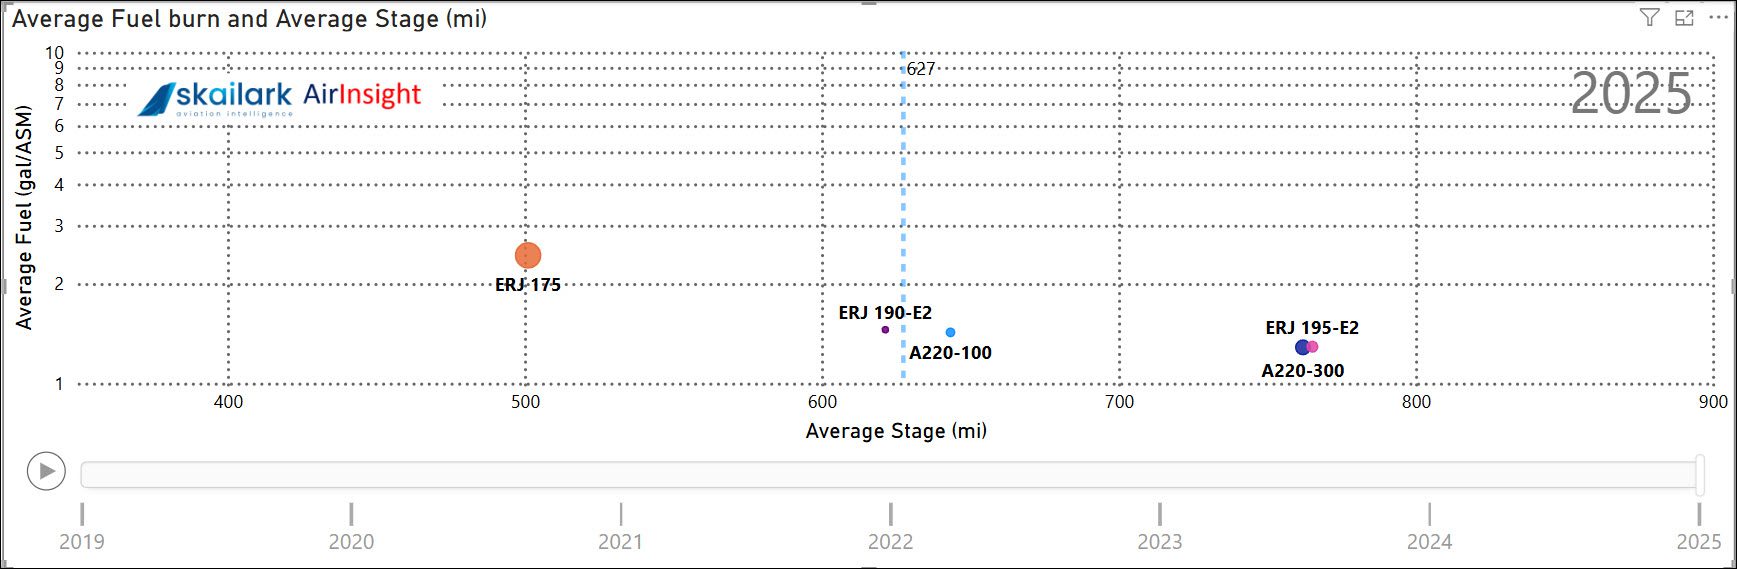Select the orange ERJ 175 bubble
The height and width of the screenshot is (569, 1737).
(x=528, y=256)
